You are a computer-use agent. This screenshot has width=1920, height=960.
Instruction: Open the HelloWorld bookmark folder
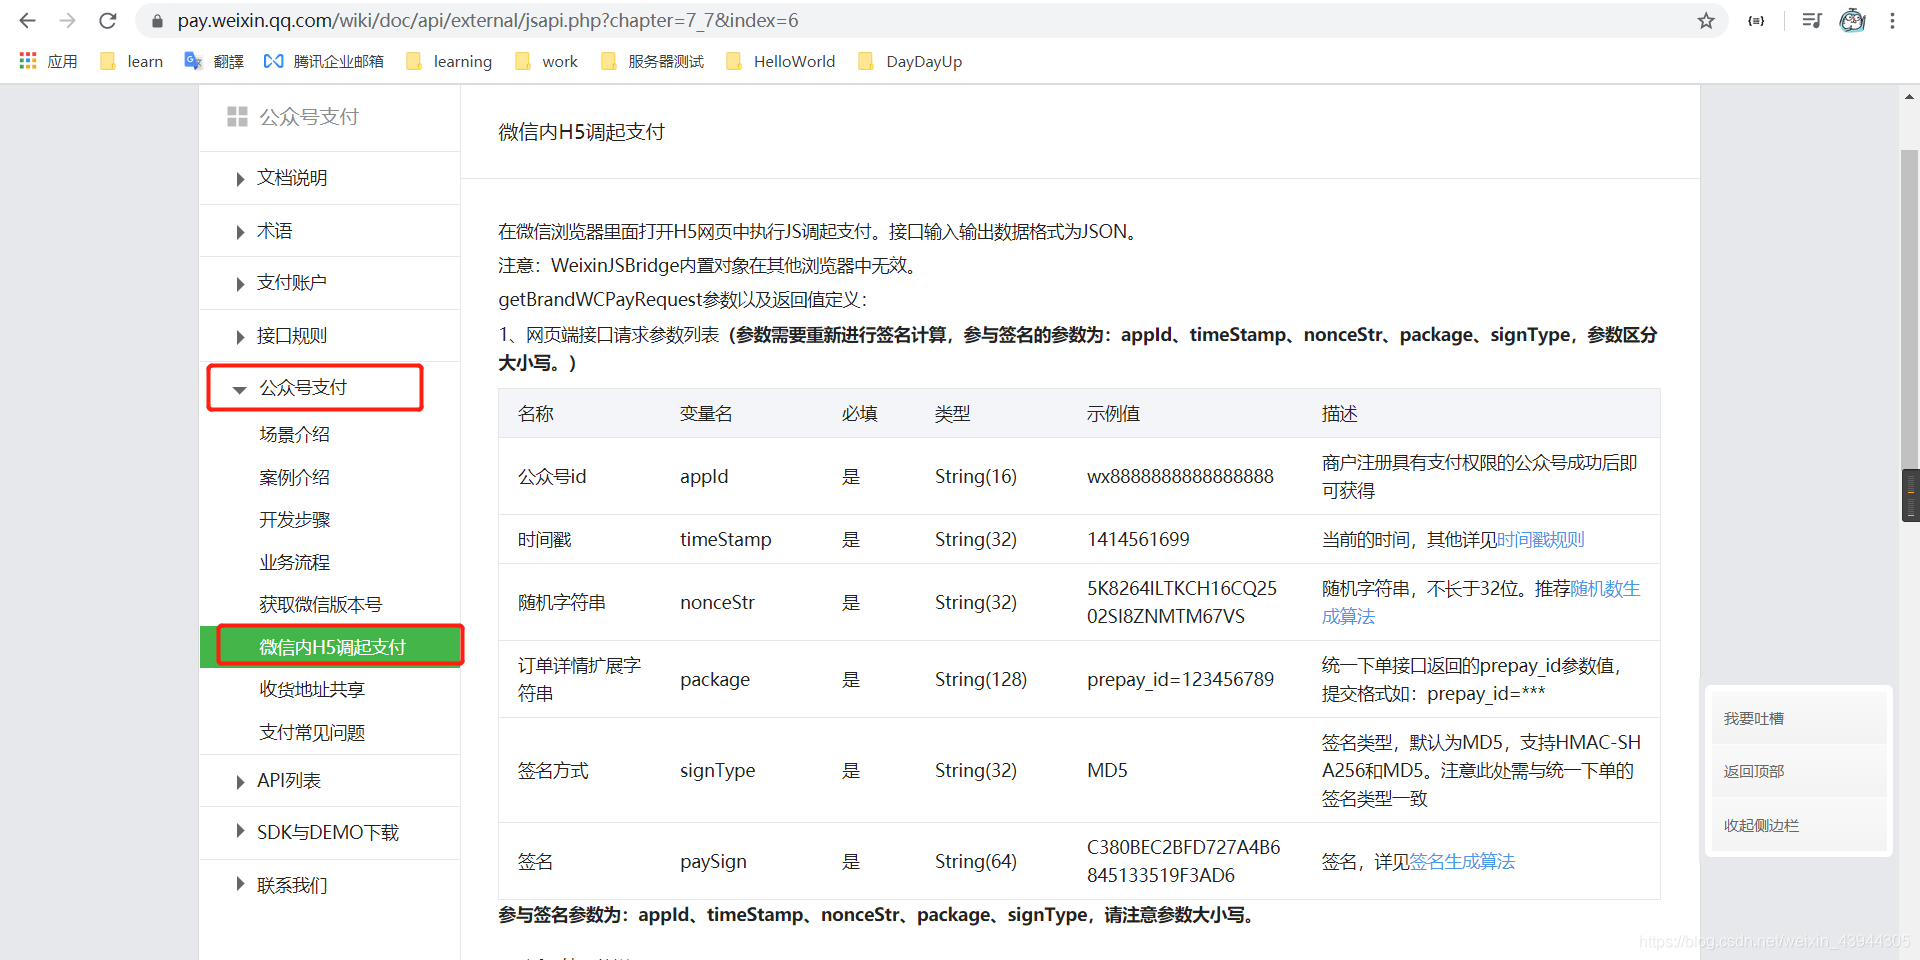click(x=780, y=61)
